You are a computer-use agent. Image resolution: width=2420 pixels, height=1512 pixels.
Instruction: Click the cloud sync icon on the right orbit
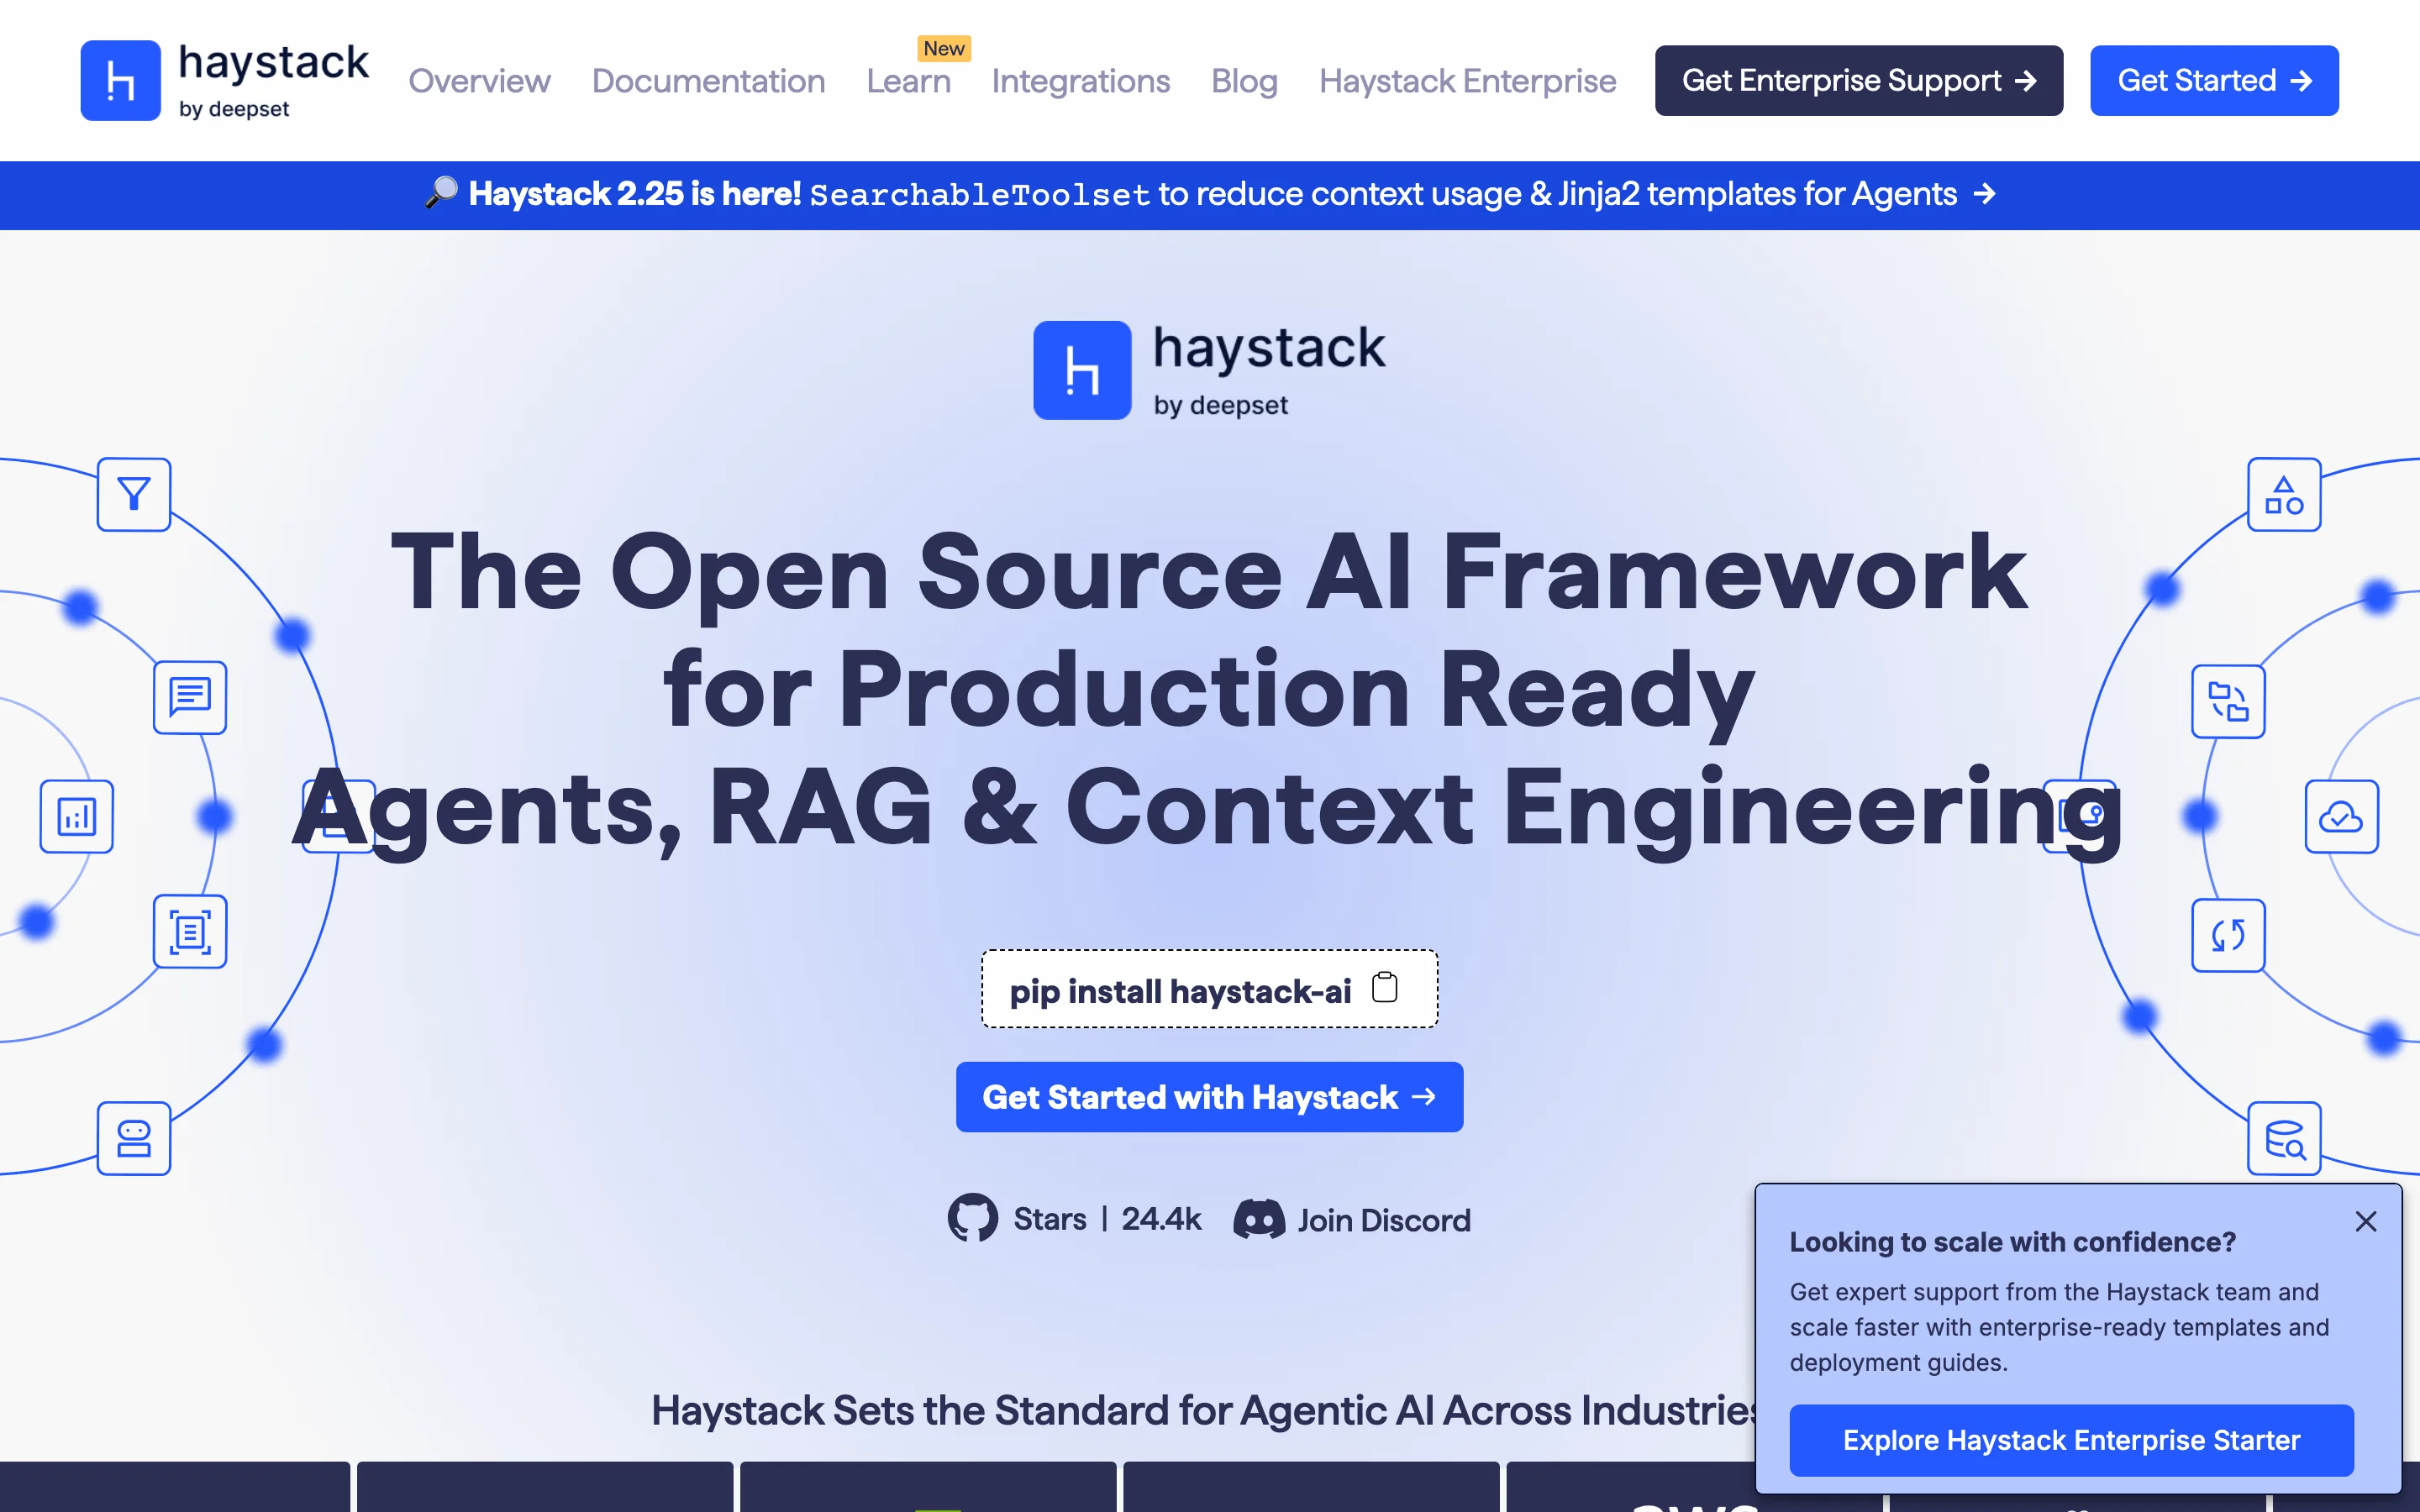[x=2342, y=816]
